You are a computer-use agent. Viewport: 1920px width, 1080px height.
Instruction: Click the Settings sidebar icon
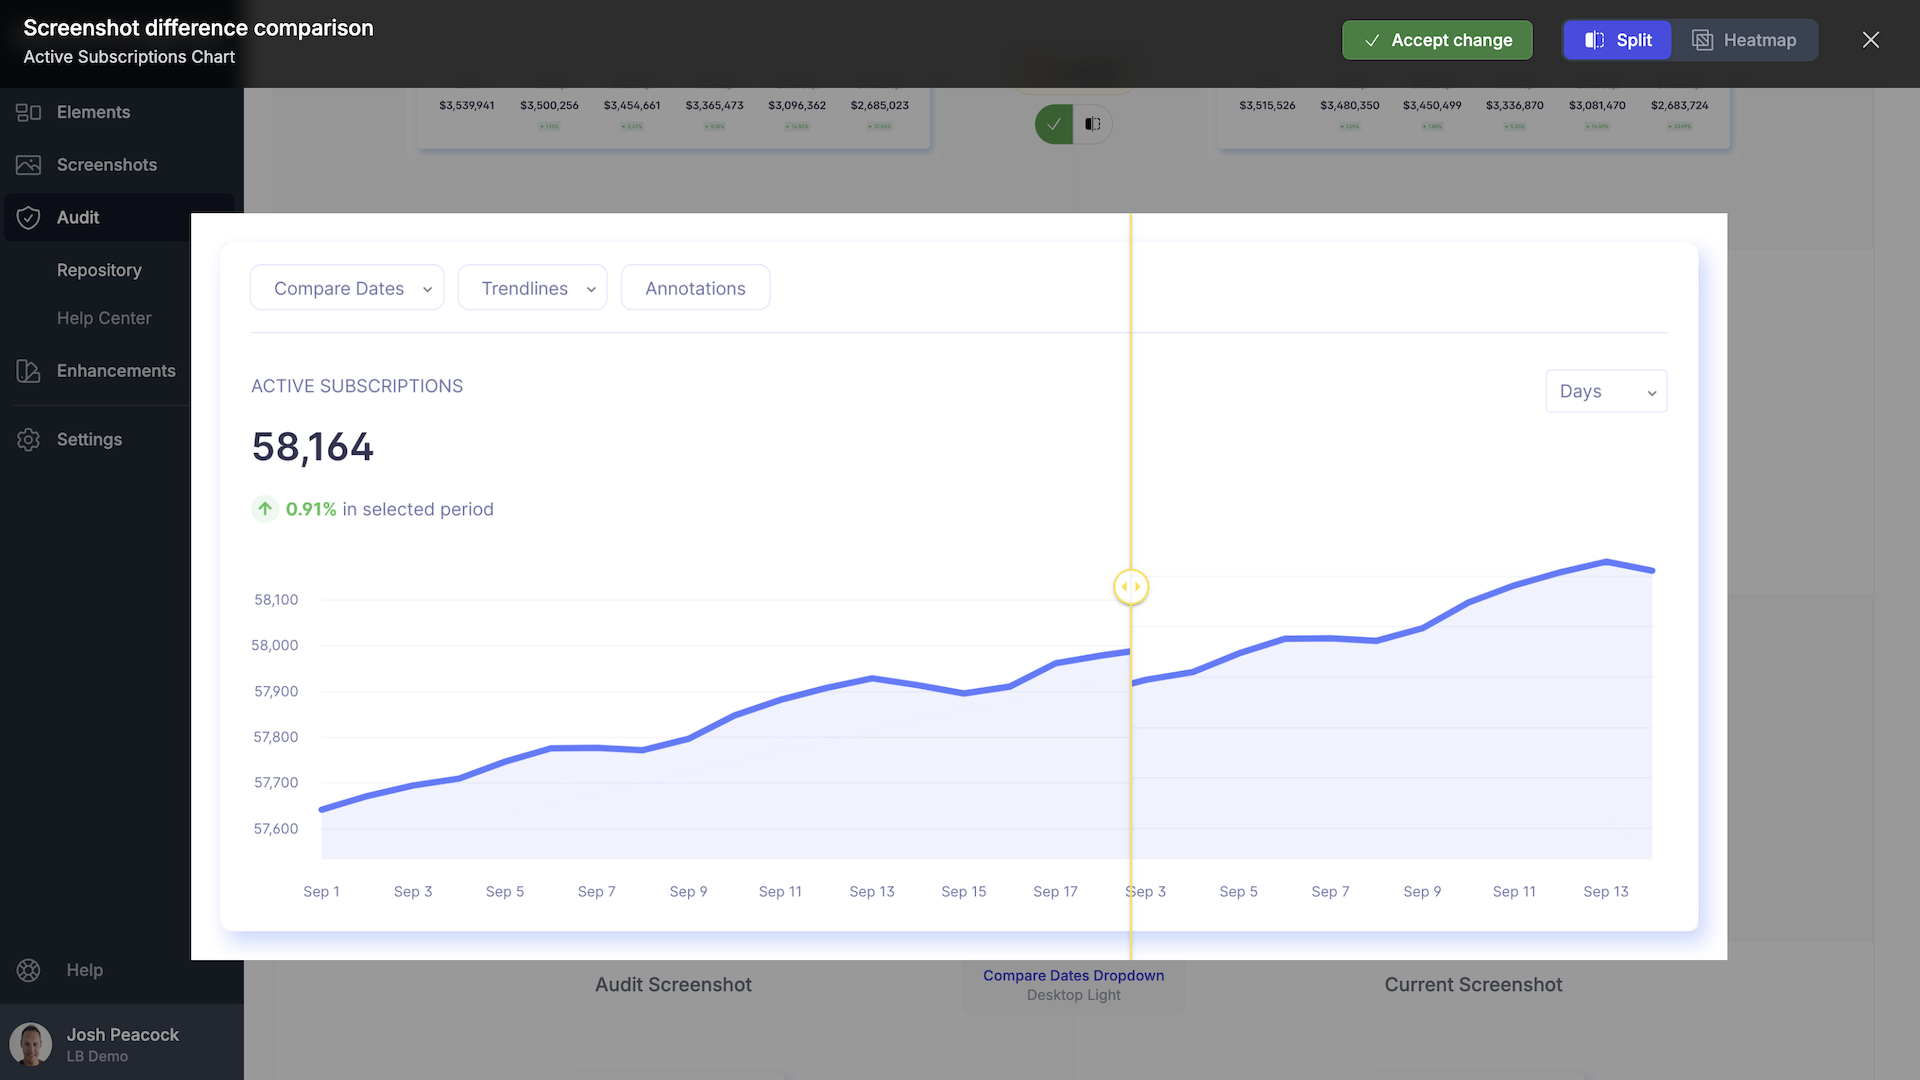pyautogui.click(x=29, y=439)
